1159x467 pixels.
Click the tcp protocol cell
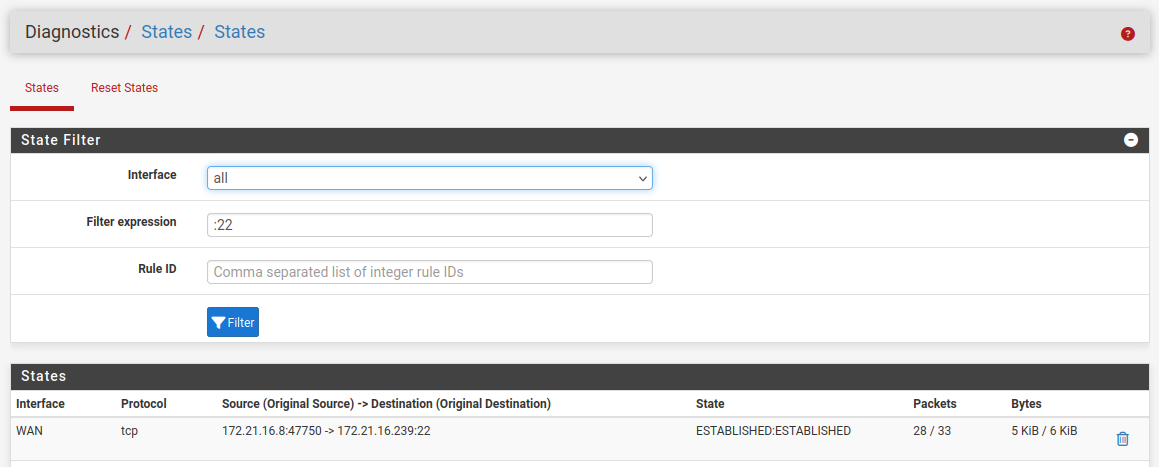[x=129, y=430]
